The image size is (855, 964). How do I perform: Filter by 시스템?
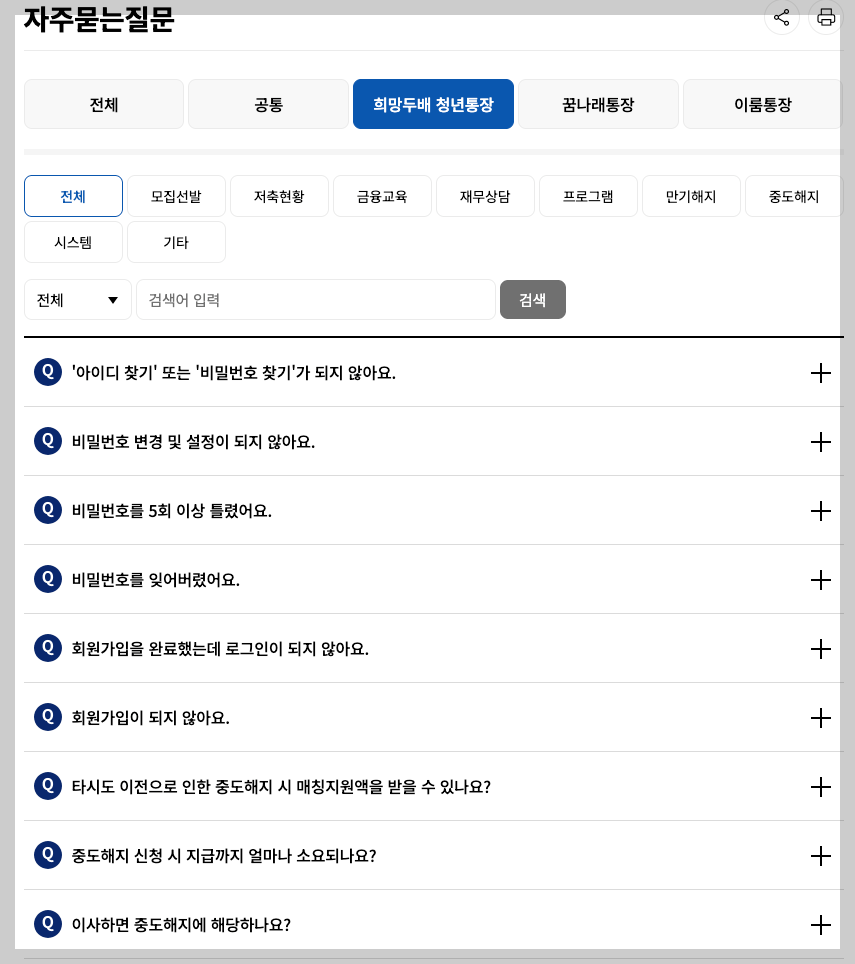pyautogui.click(x=73, y=242)
